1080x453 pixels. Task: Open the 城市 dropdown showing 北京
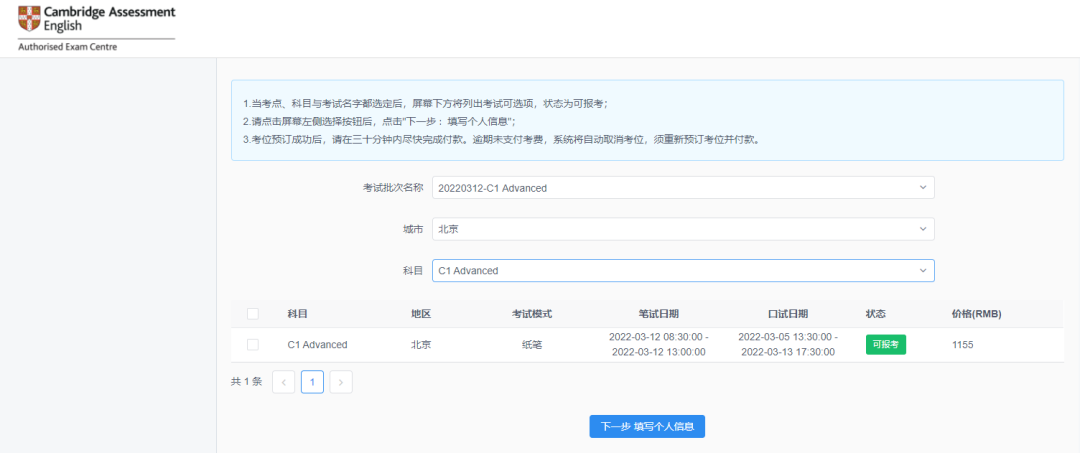tap(683, 229)
